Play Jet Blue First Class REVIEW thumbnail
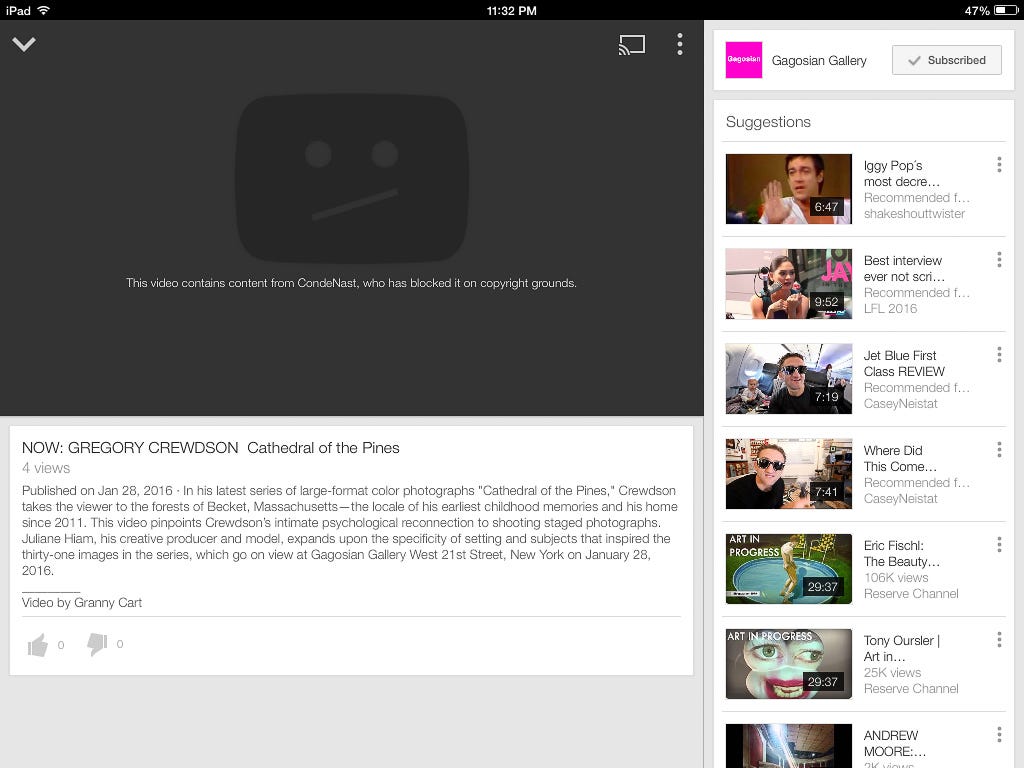Screen dimensions: 1024x768 (788, 379)
